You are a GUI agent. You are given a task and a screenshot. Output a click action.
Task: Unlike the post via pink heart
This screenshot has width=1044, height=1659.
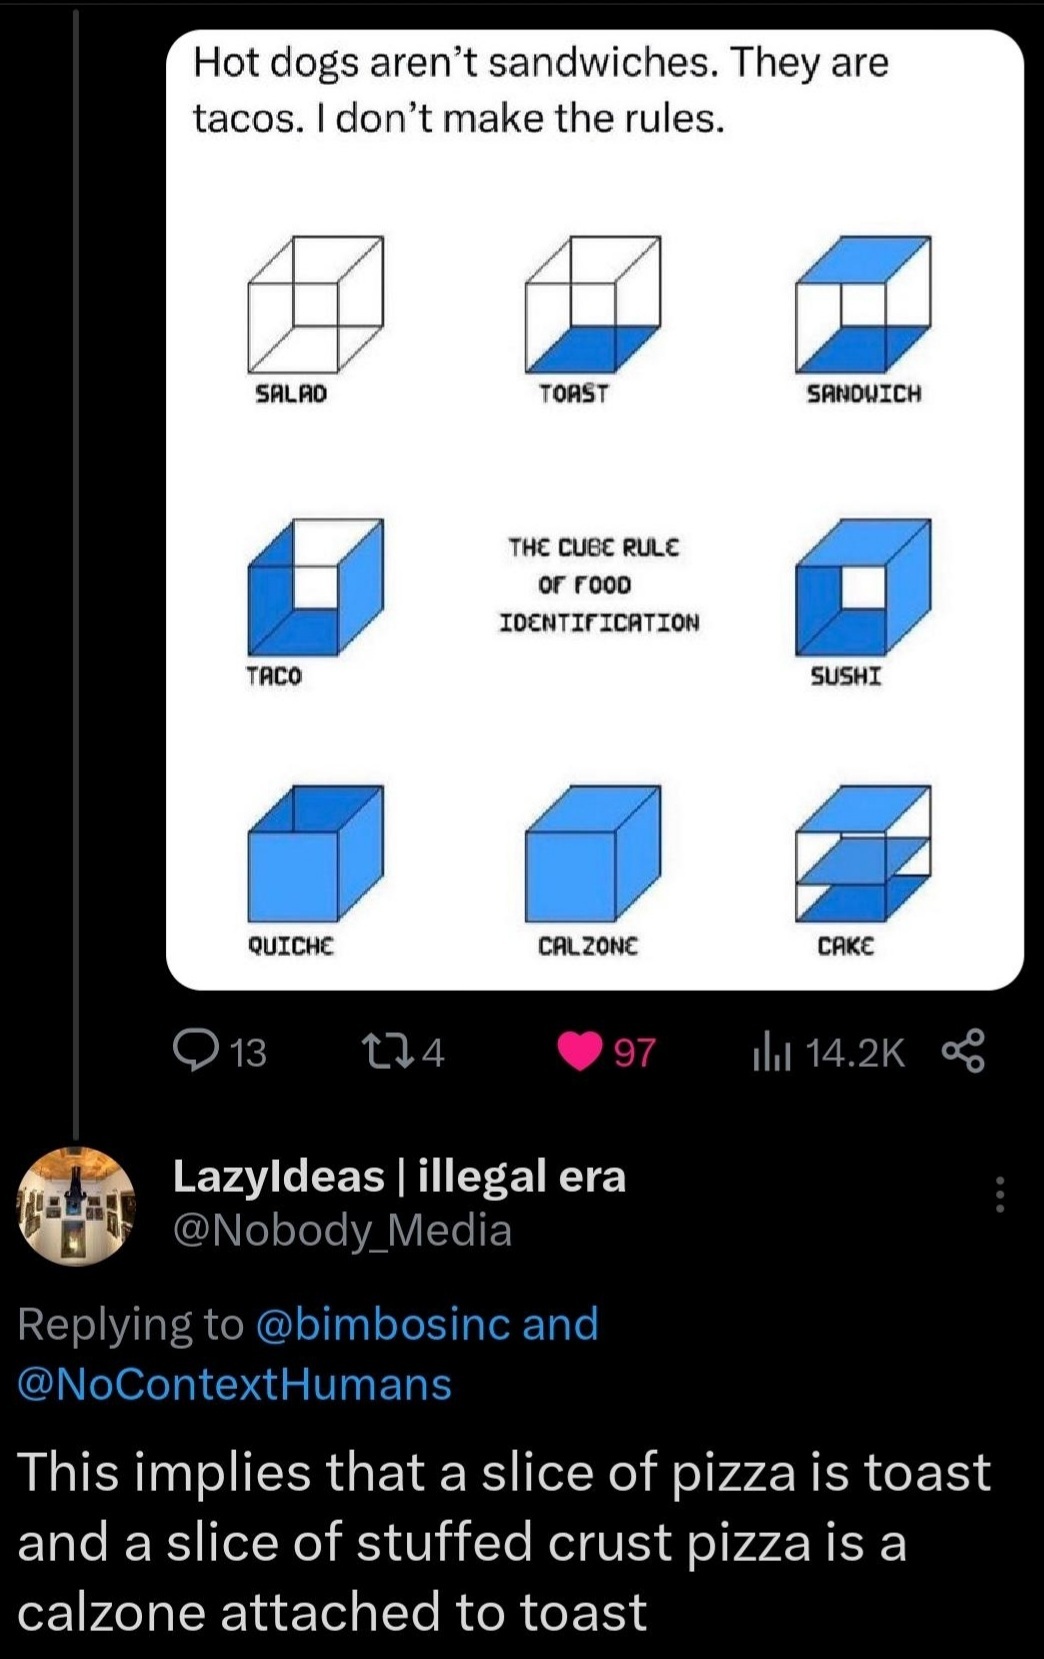(x=579, y=1052)
